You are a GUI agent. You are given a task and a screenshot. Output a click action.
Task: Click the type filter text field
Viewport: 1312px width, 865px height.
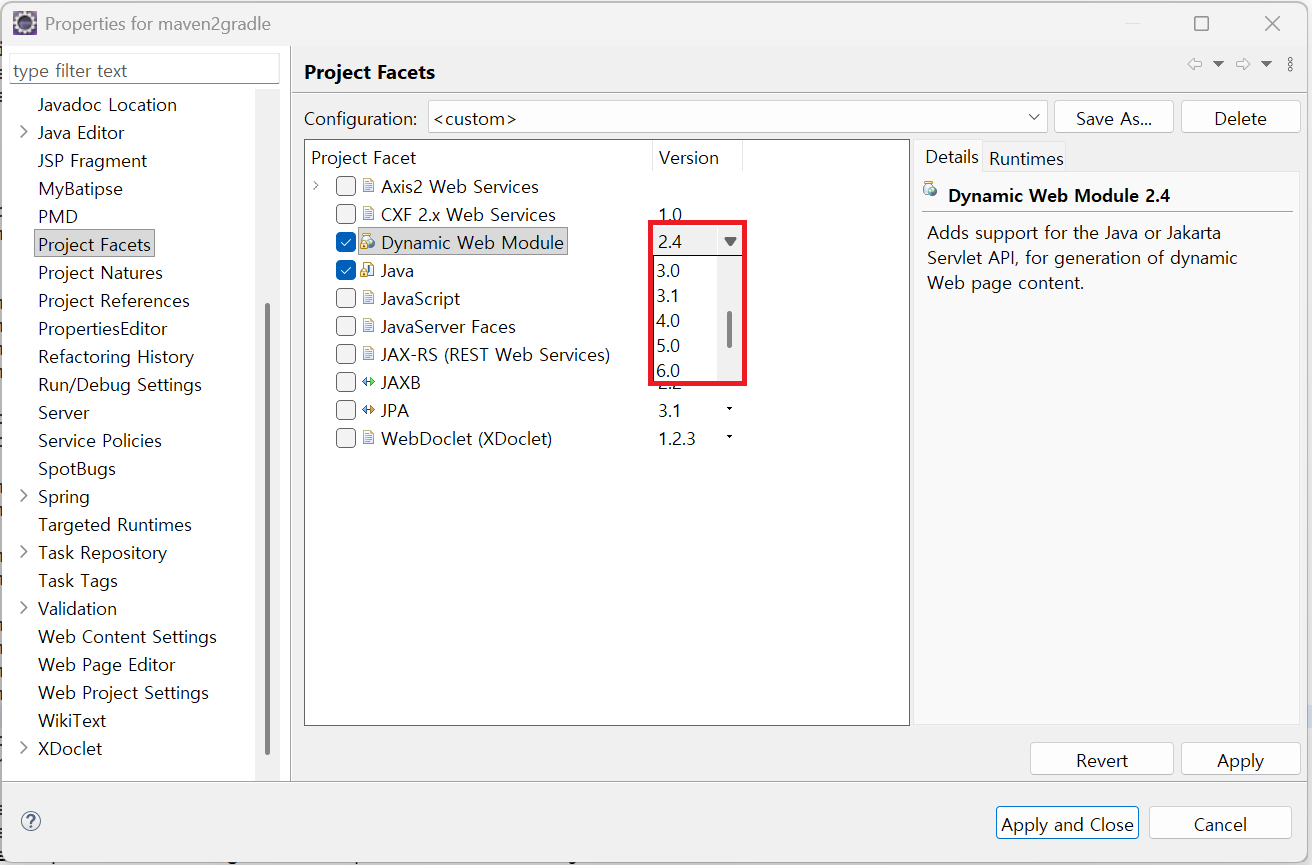pyautogui.click(x=144, y=71)
